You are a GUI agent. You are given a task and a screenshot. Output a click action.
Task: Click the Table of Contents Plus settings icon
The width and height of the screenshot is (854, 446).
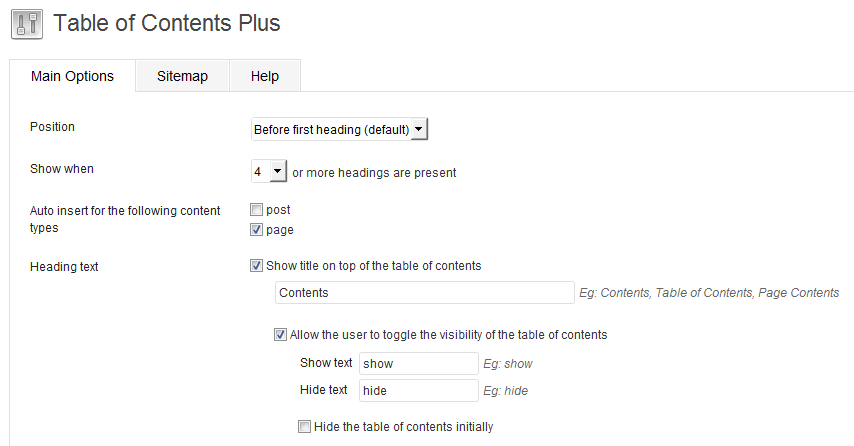(26, 24)
